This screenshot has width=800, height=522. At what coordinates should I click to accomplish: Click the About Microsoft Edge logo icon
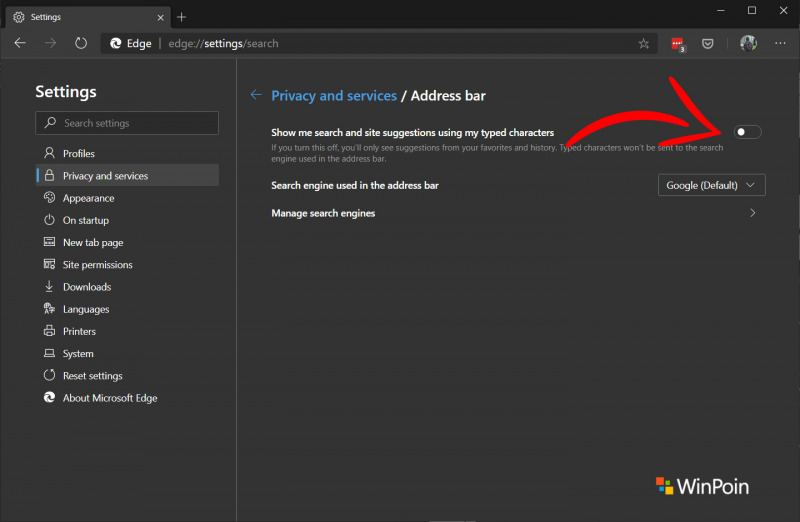[49, 397]
